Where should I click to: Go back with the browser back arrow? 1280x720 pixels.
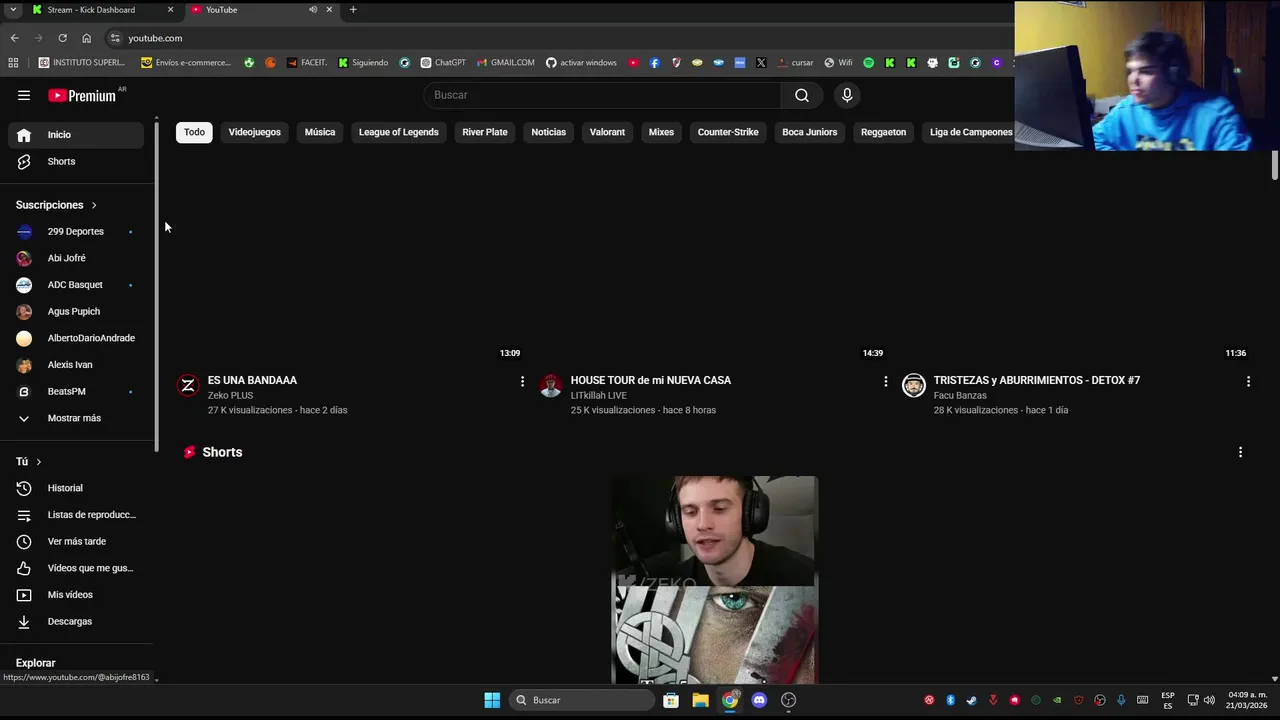coord(14,38)
